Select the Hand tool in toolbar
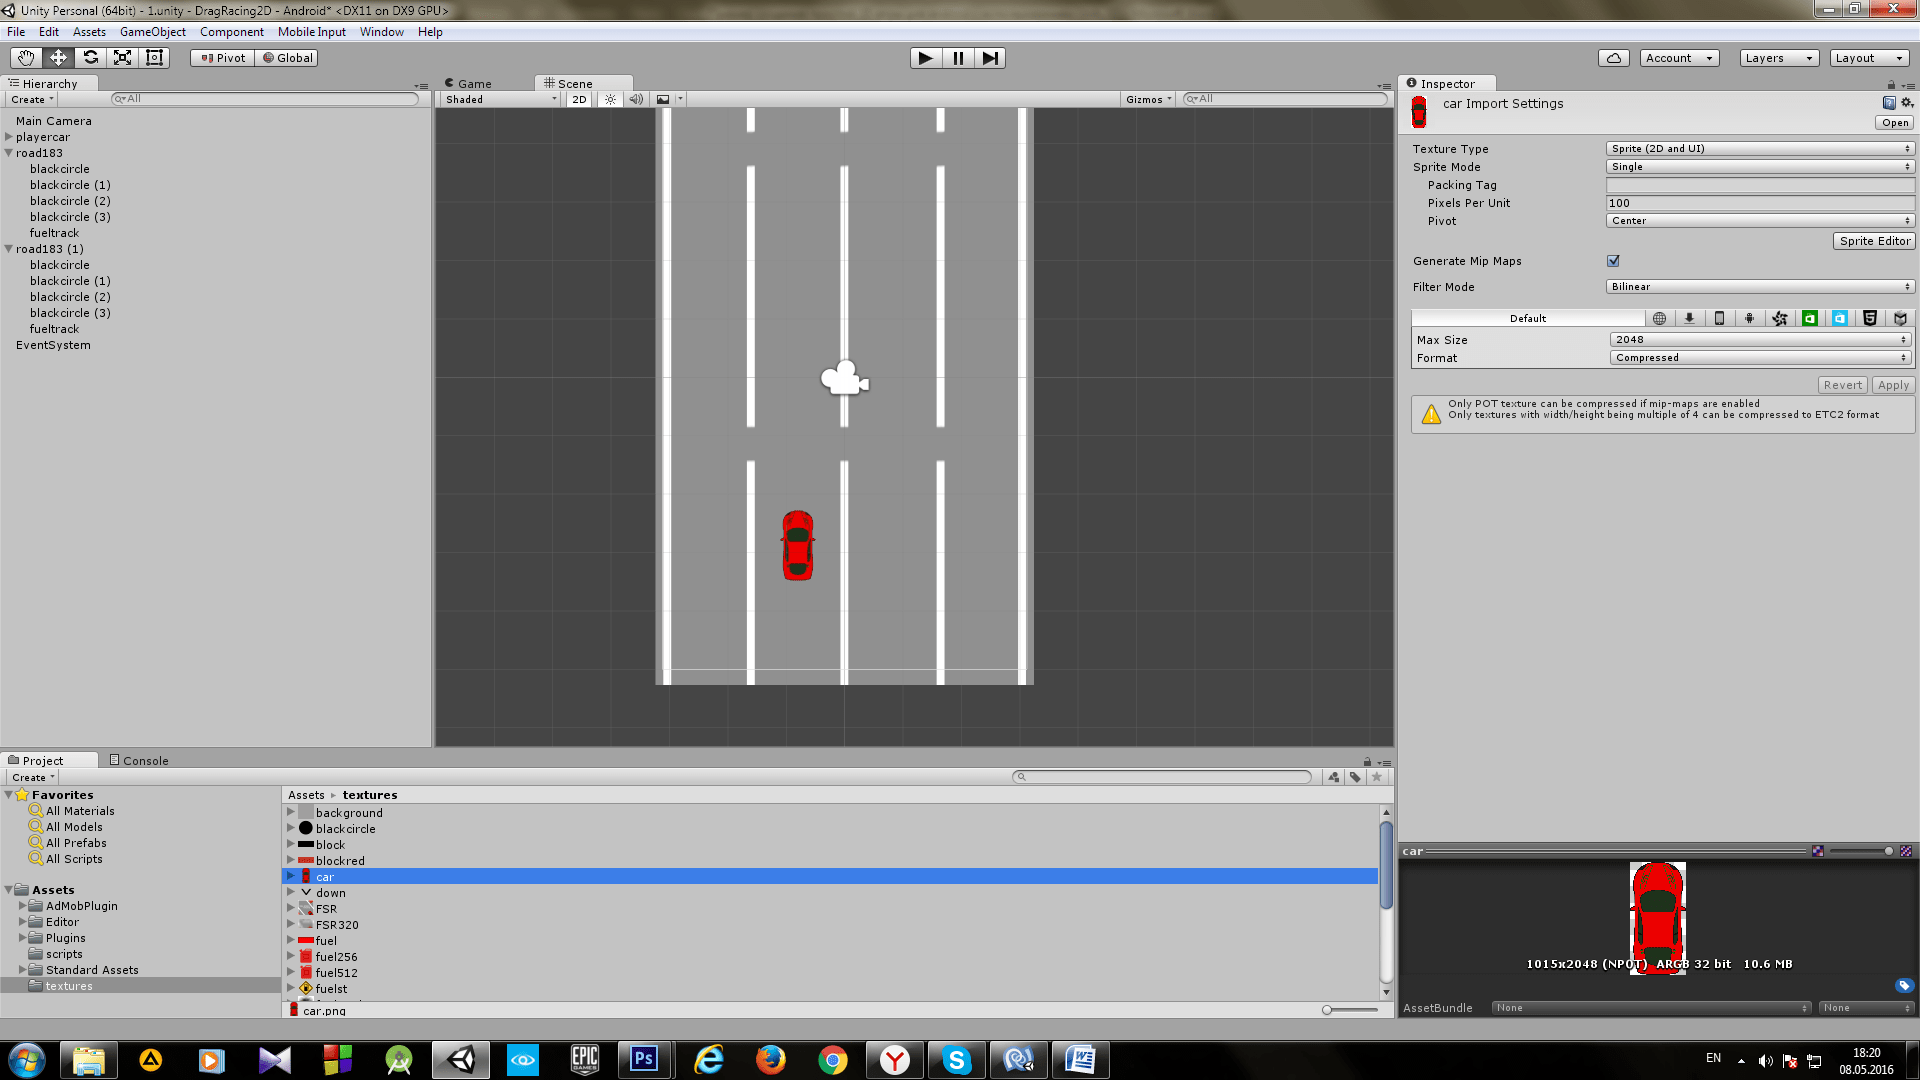Viewport: 1920px width, 1080px height. [x=26, y=58]
